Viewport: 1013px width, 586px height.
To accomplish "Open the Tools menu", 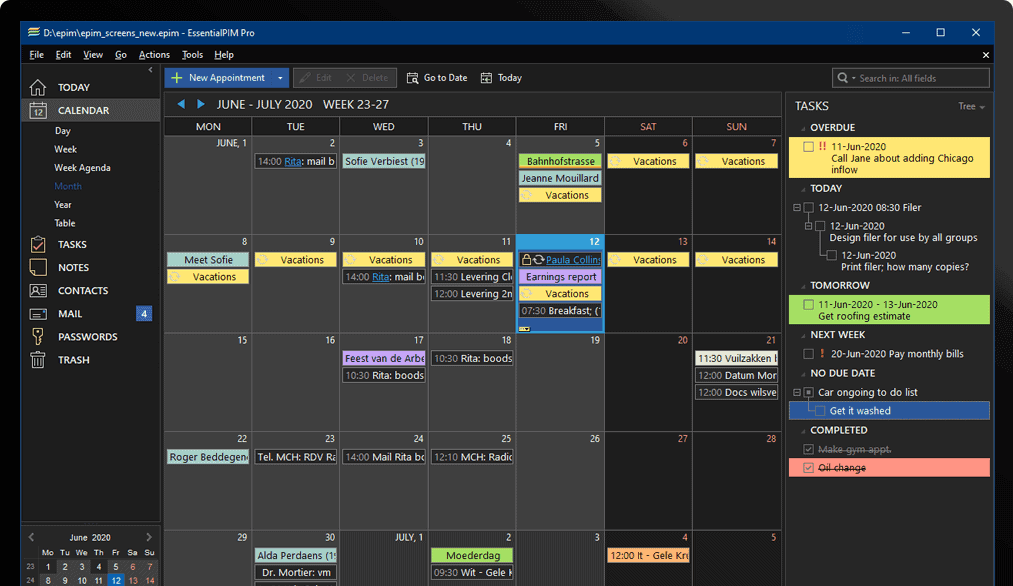I will (192, 55).
